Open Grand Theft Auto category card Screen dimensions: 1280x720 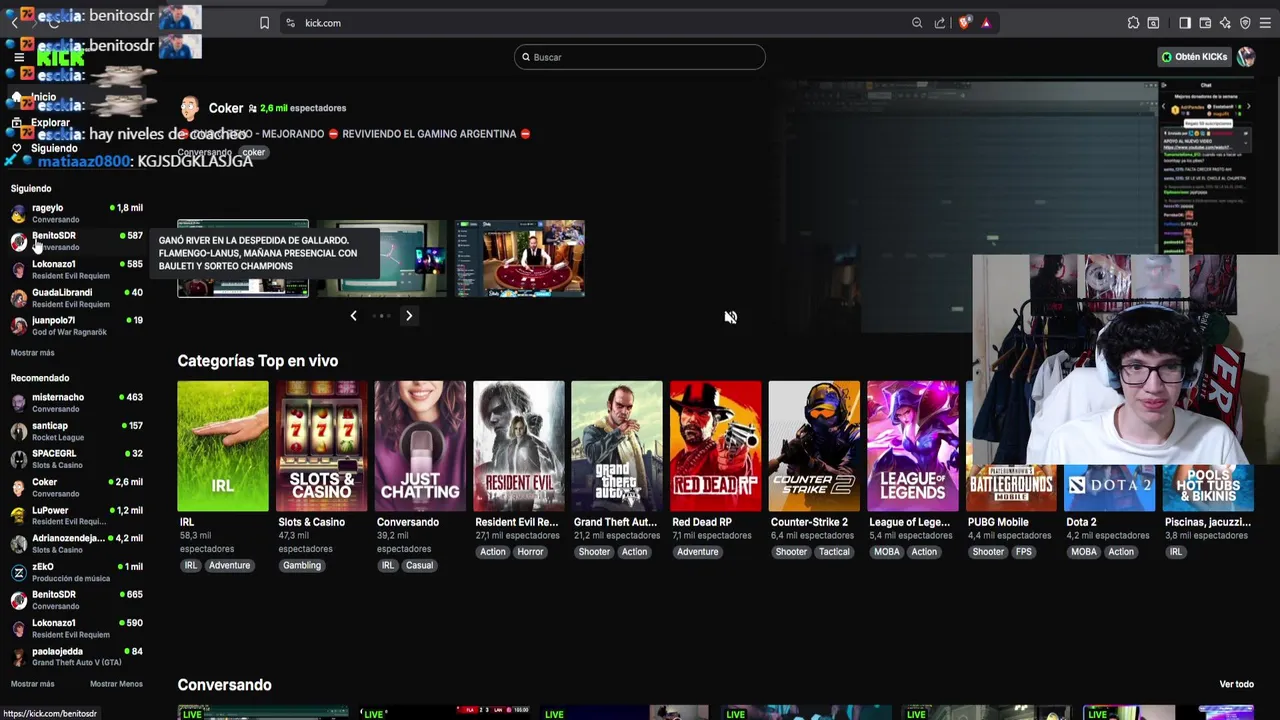tap(617, 446)
